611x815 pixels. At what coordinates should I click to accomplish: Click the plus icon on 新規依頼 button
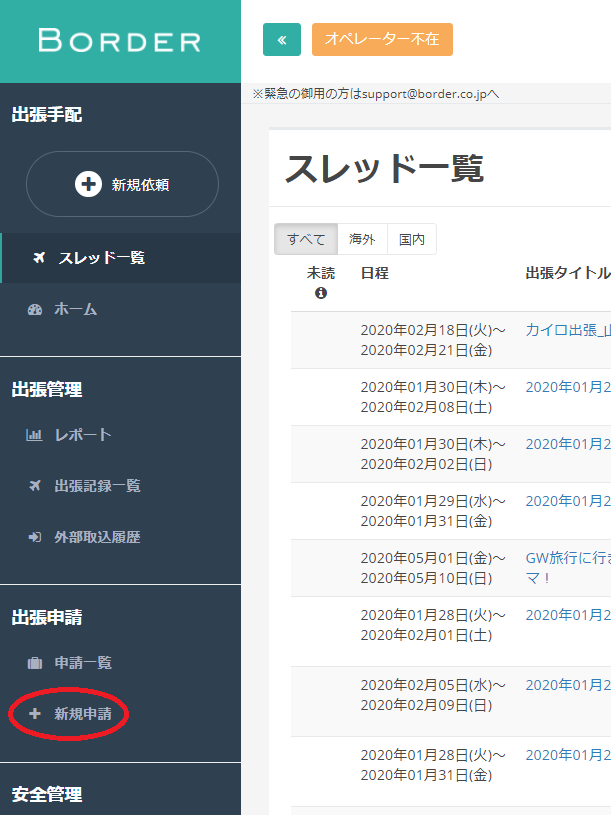point(88,184)
